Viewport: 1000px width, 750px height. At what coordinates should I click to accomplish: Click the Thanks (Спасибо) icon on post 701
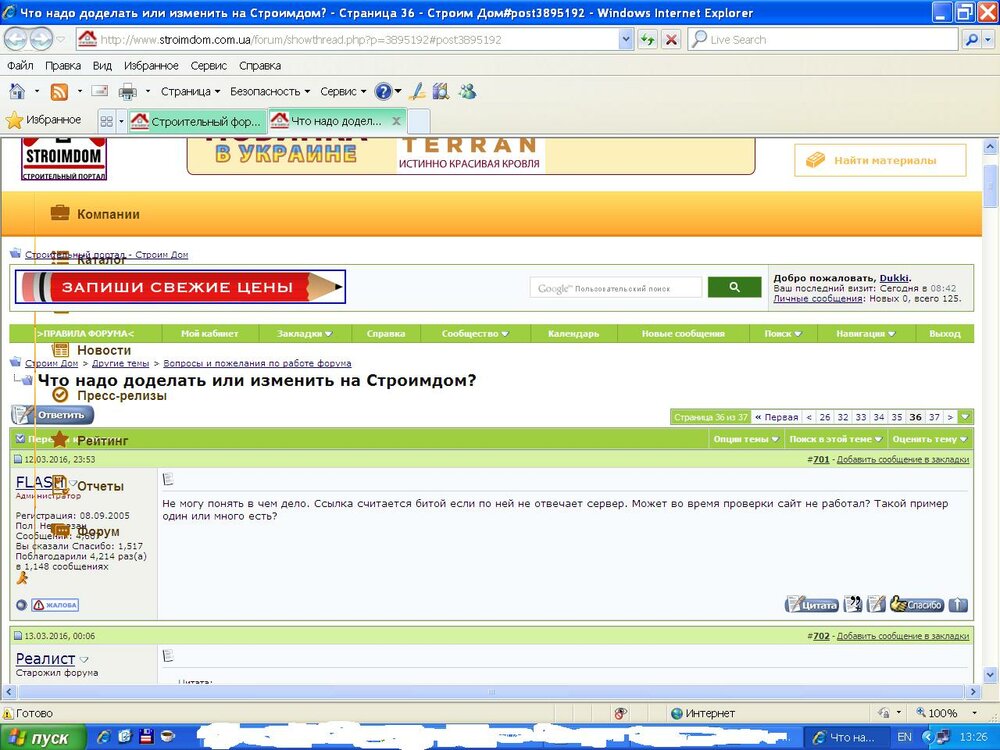point(916,605)
